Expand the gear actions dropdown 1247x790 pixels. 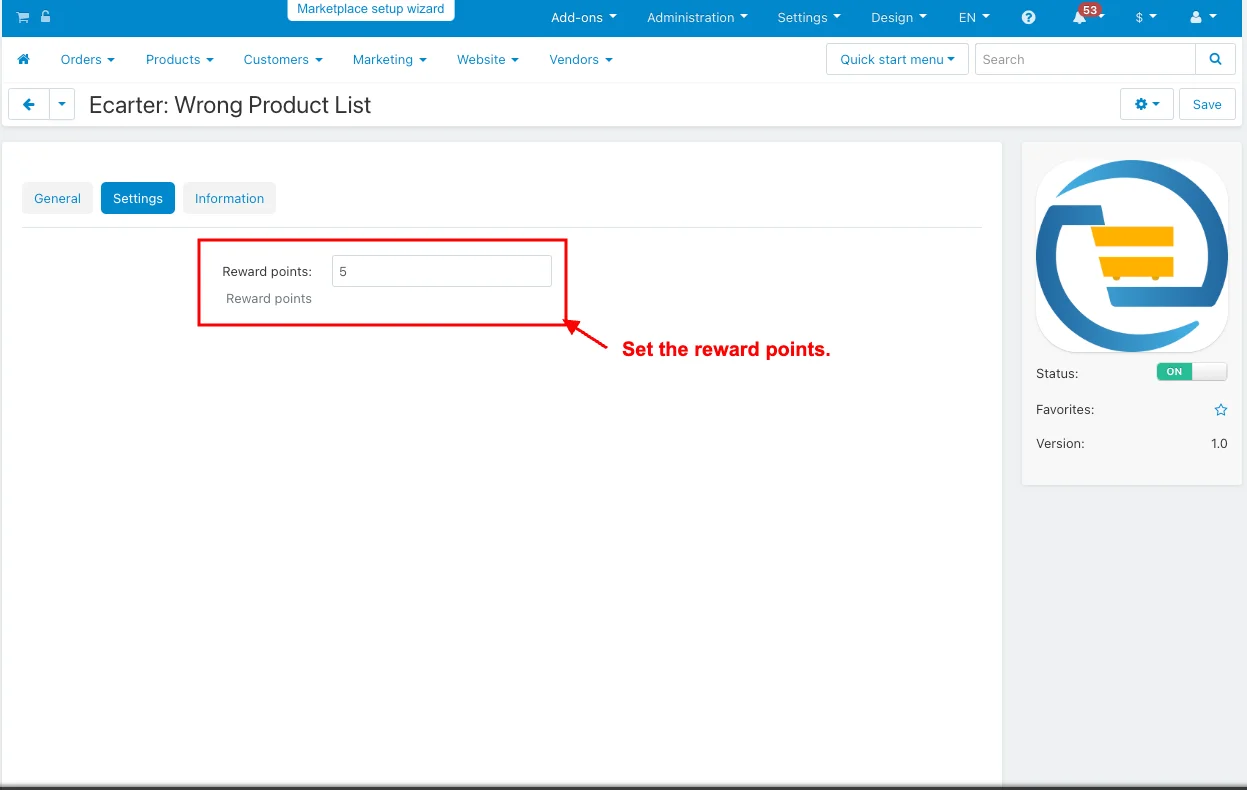(1146, 105)
